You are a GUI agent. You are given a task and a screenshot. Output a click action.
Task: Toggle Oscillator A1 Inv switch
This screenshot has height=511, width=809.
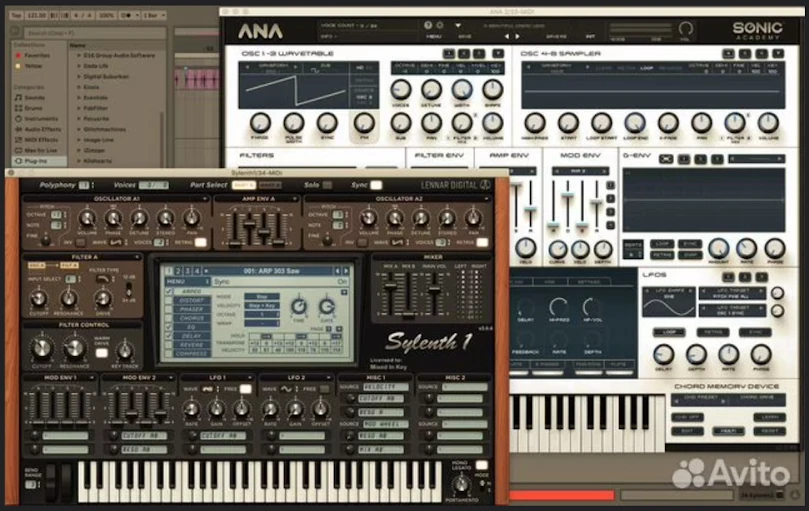81,242
